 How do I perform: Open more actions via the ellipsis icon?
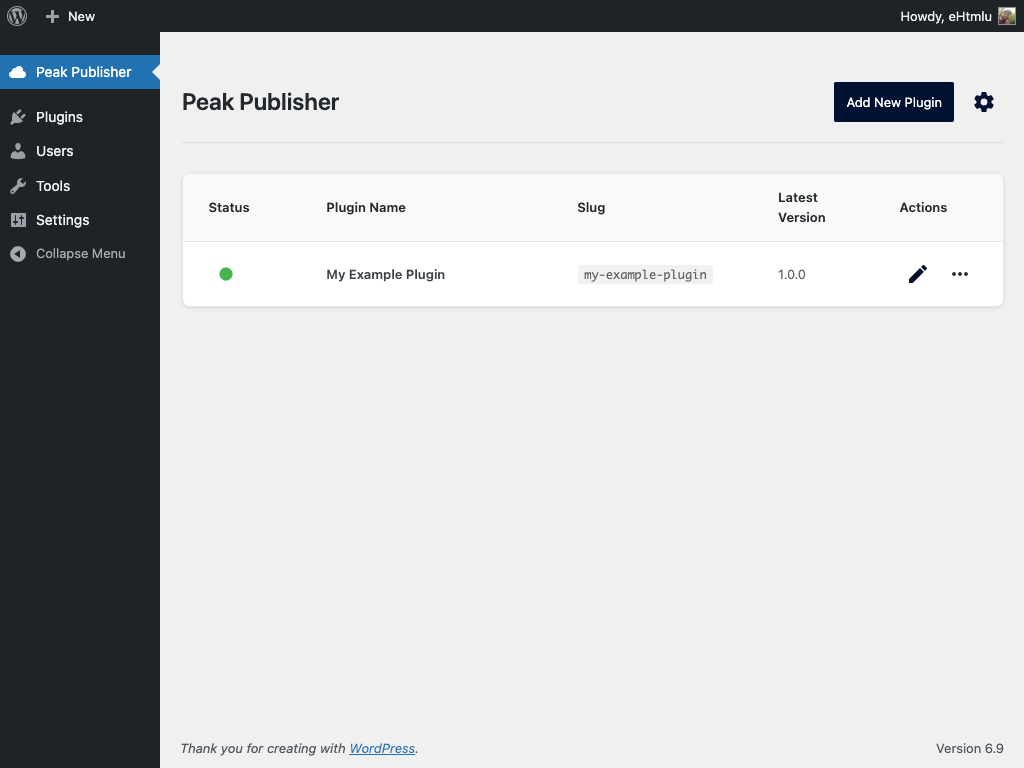(x=960, y=274)
